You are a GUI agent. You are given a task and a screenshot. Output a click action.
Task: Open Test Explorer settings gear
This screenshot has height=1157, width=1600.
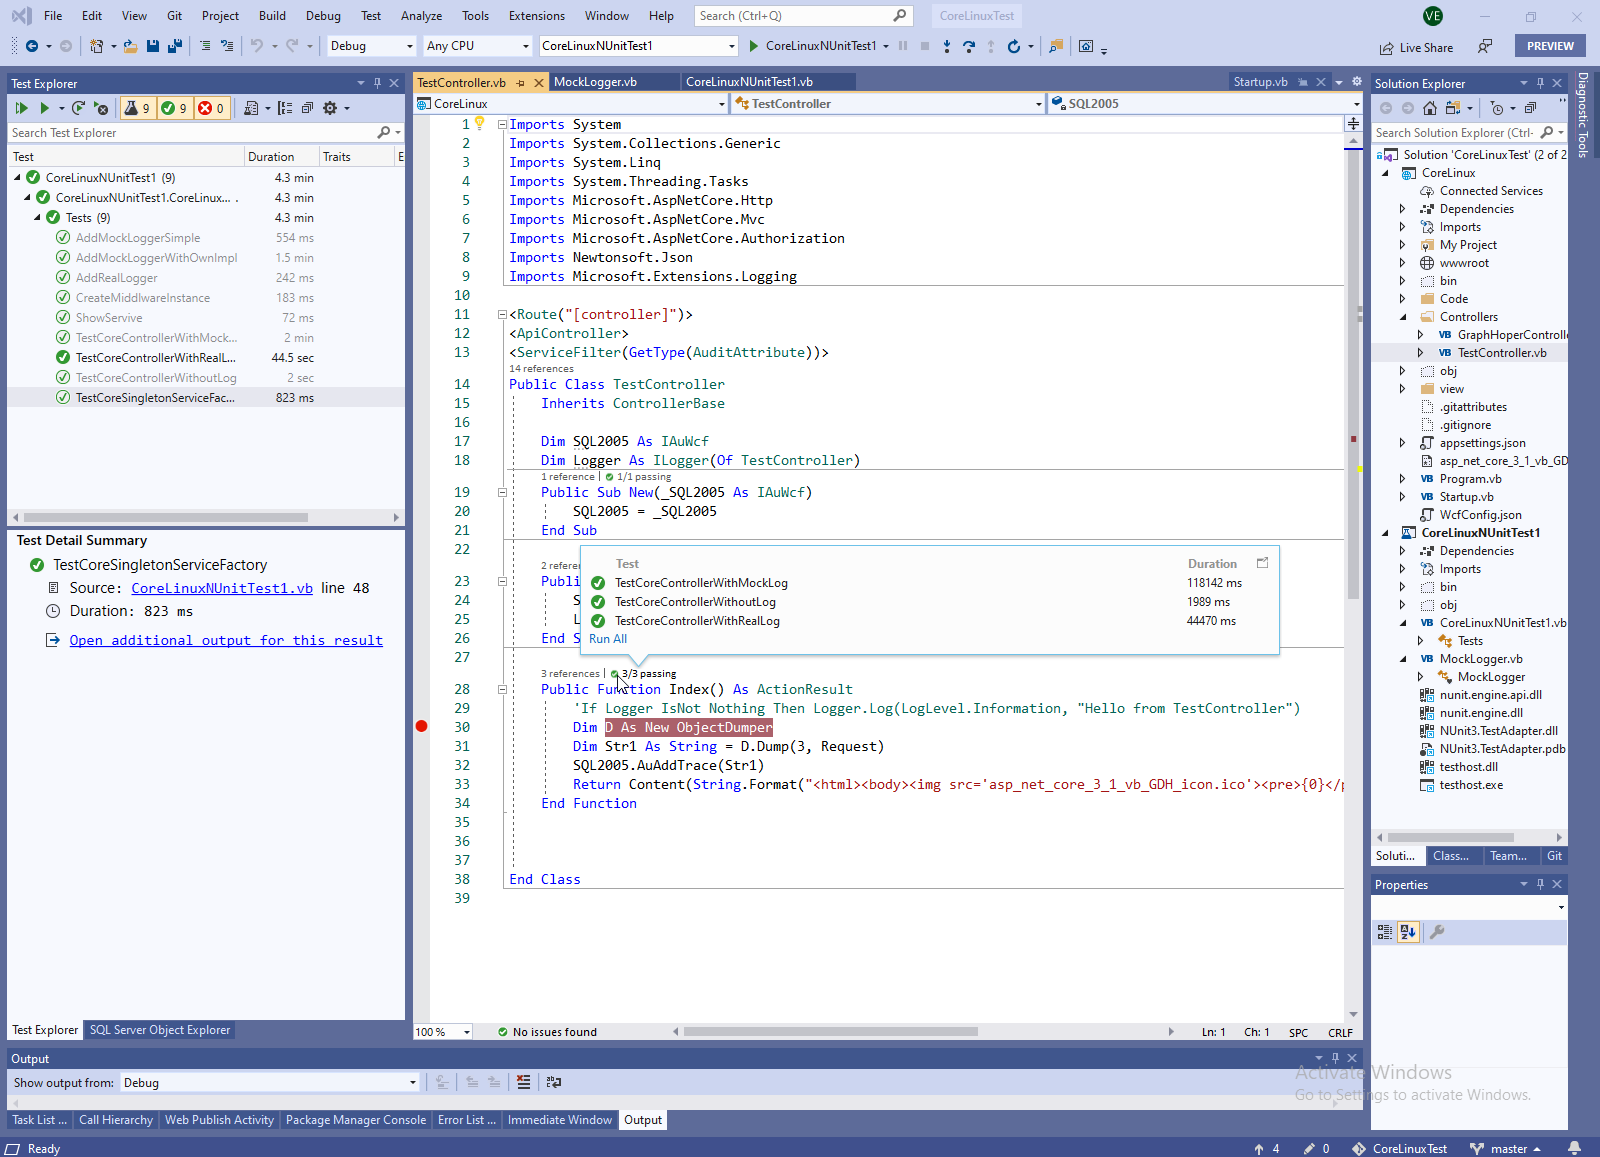tap(330, 108)
